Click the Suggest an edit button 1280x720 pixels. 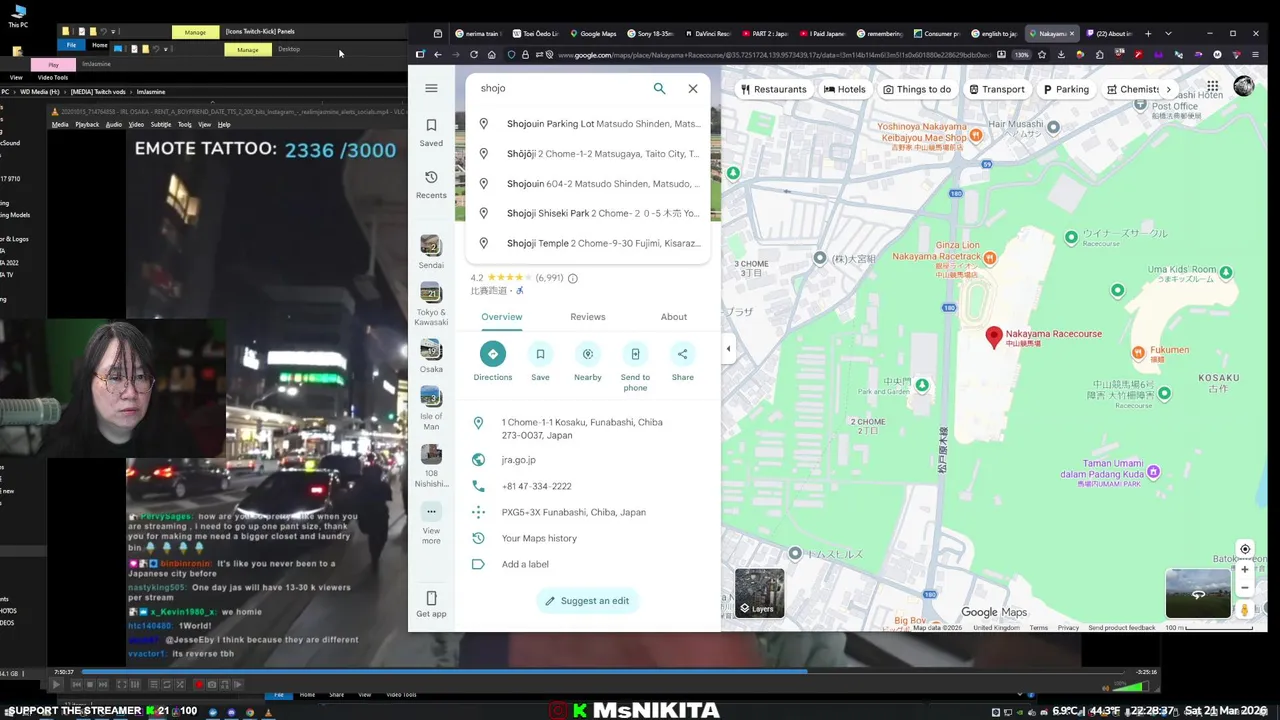[587, 601]
